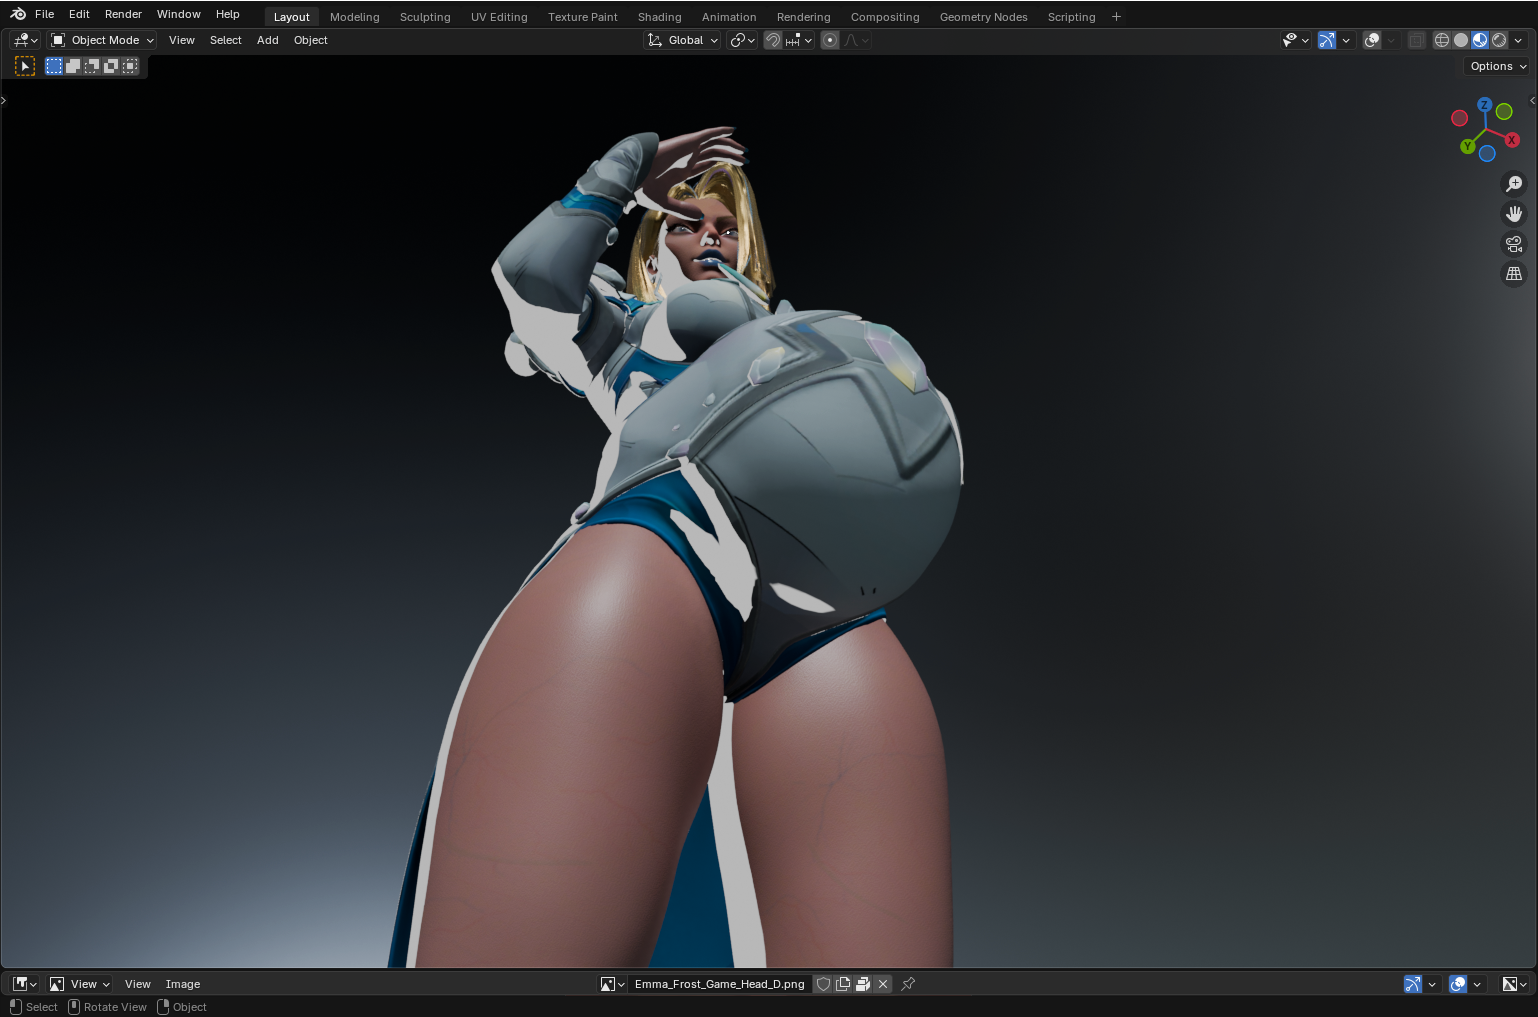Switch to the Animation workspace tab
This screenshot has height=1017, width=1538.
(x=729, y=17)
